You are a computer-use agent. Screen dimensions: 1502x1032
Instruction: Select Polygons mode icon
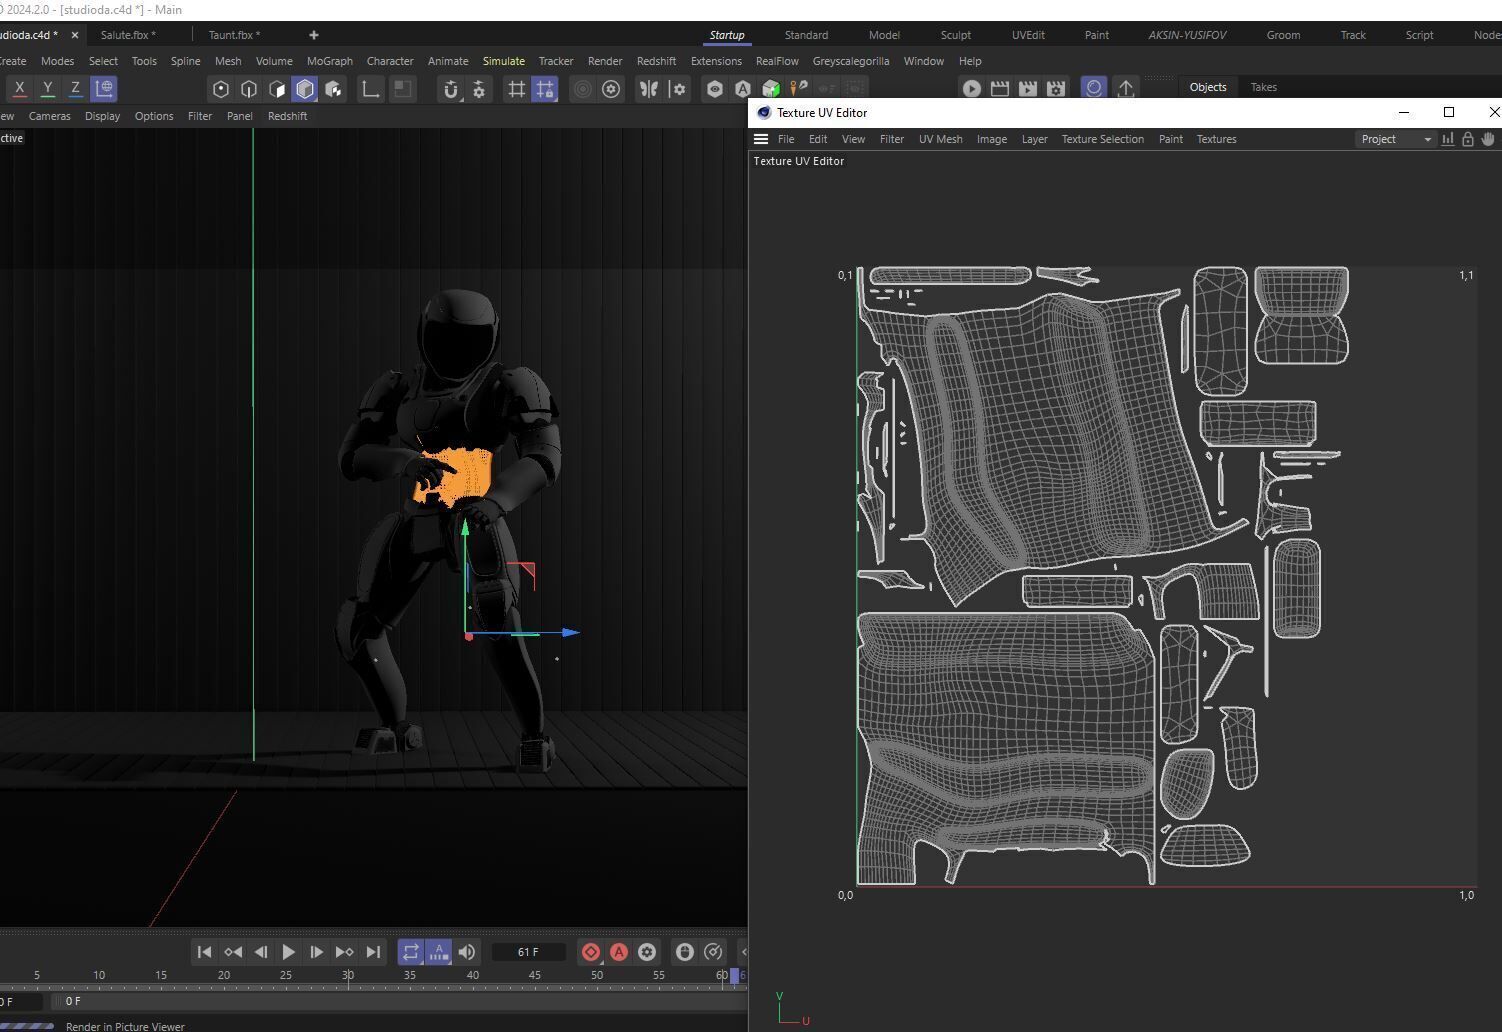point(277,89)
